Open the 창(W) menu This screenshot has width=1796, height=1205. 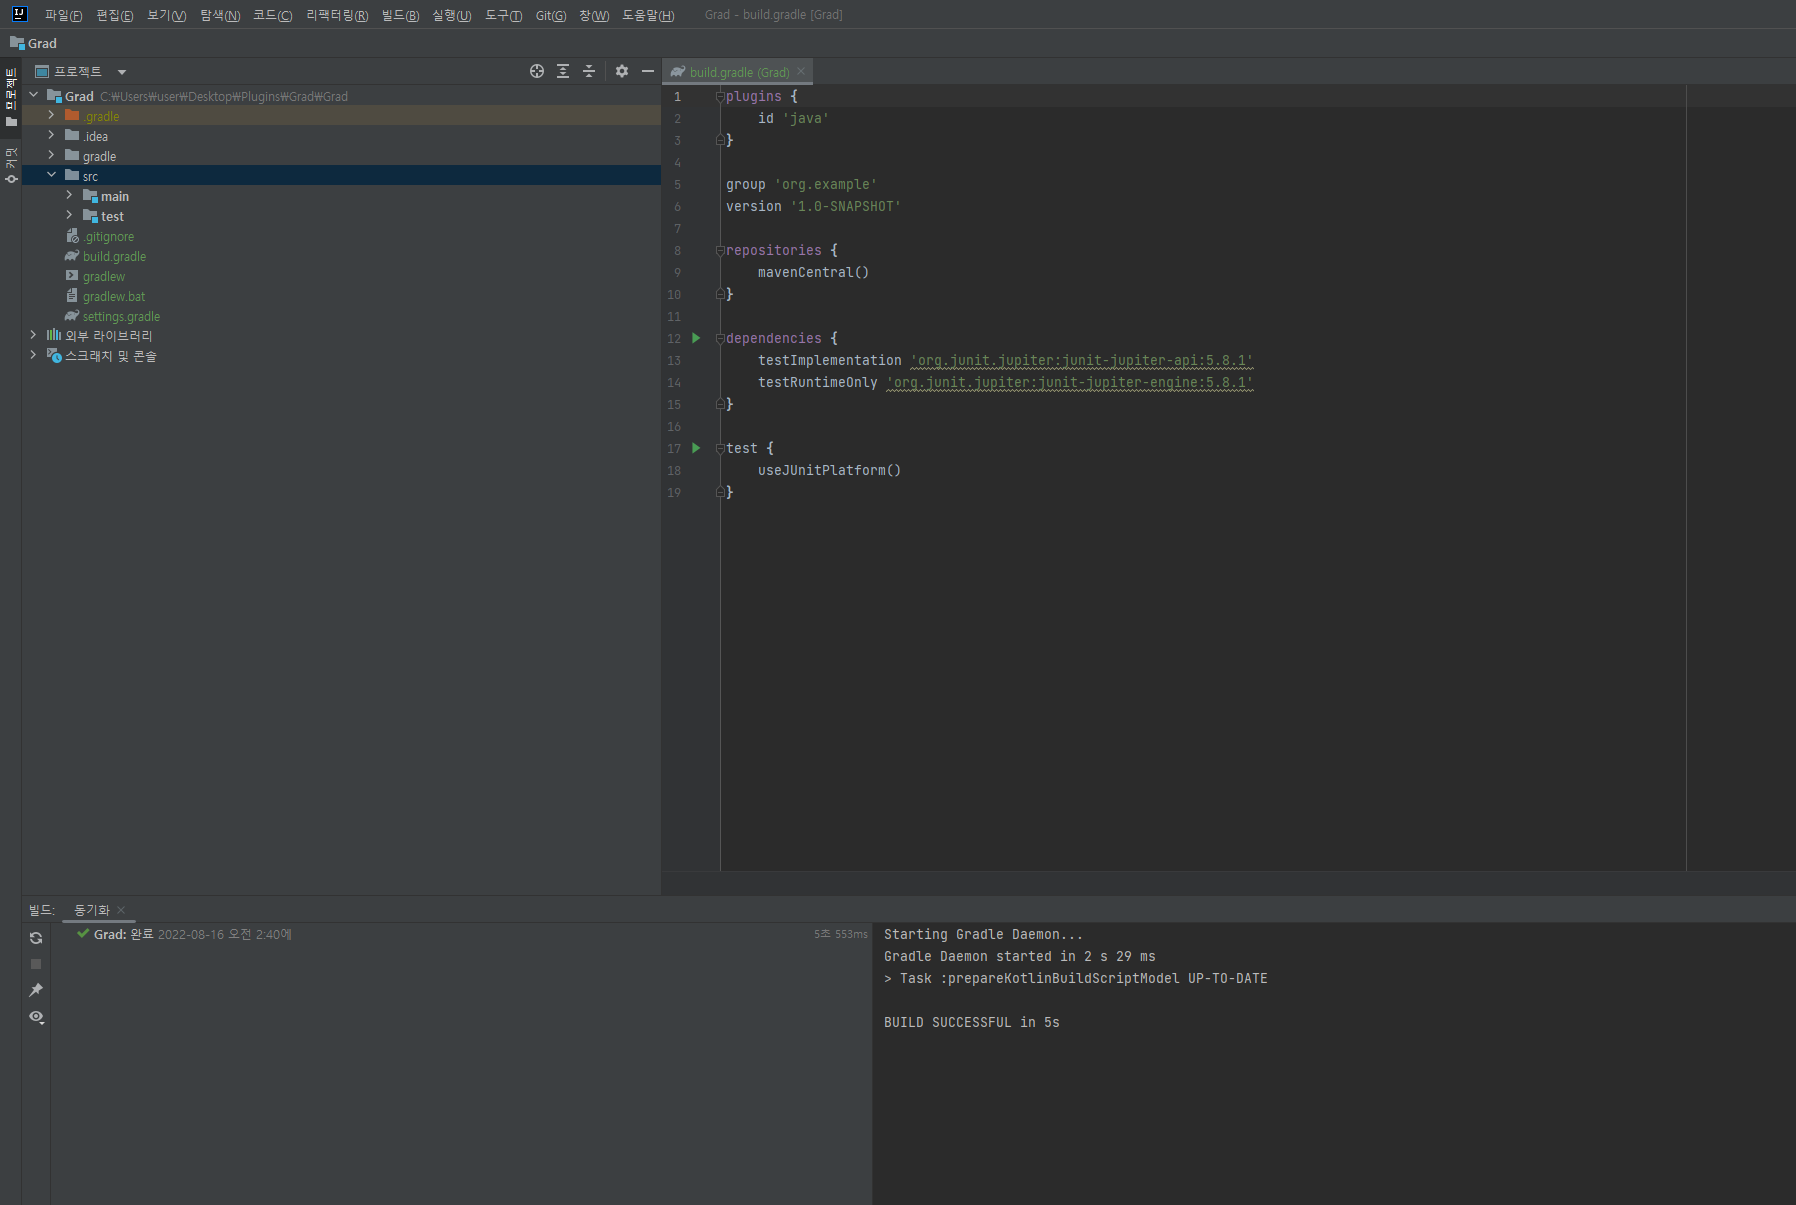coord(594,15)
